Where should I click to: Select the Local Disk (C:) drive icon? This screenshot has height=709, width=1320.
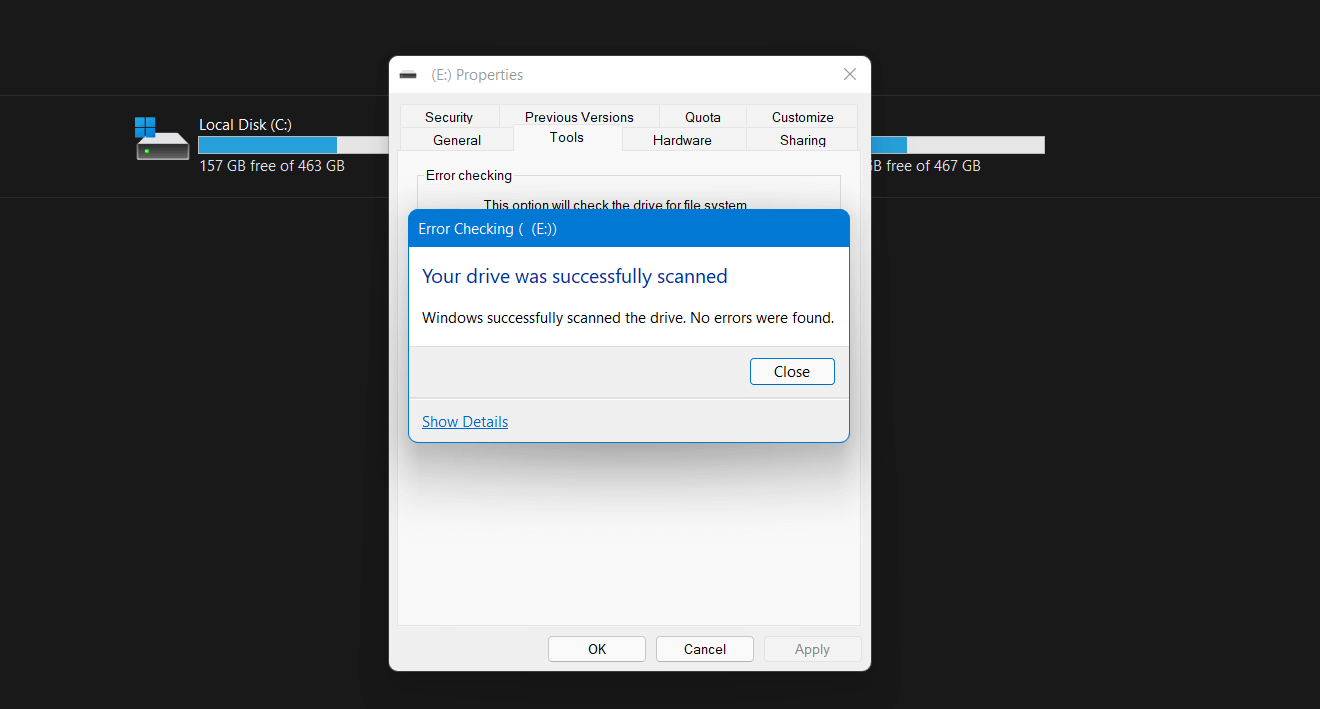162,139
